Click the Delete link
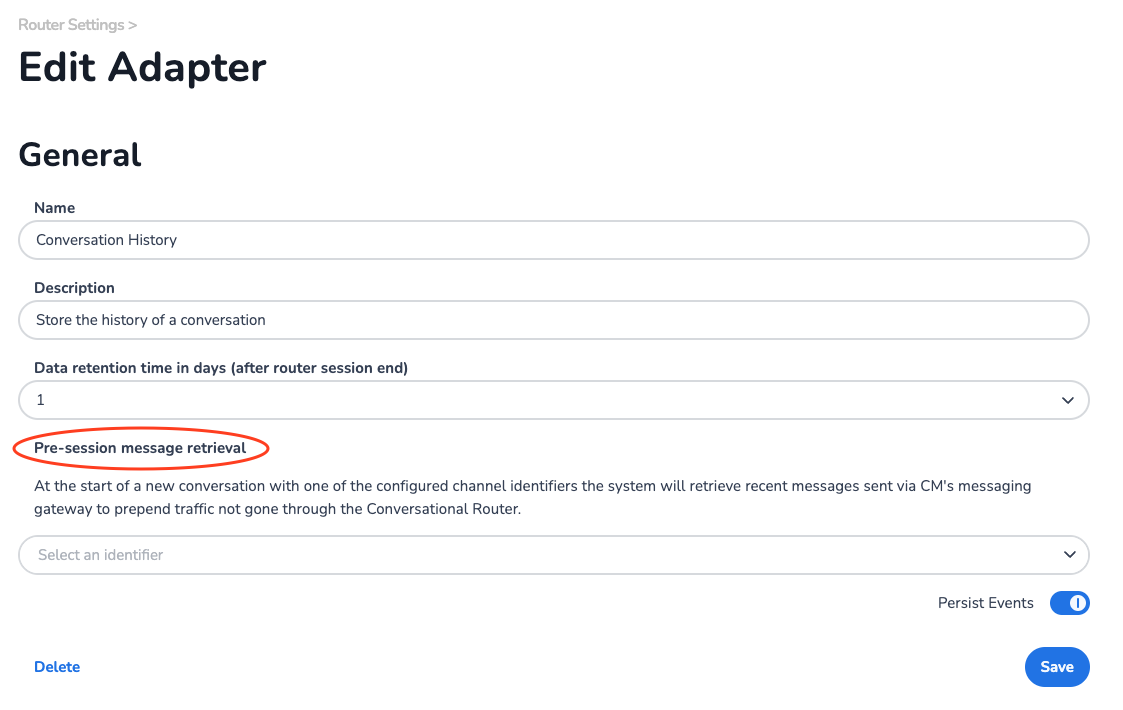 (x=57, y=667)
